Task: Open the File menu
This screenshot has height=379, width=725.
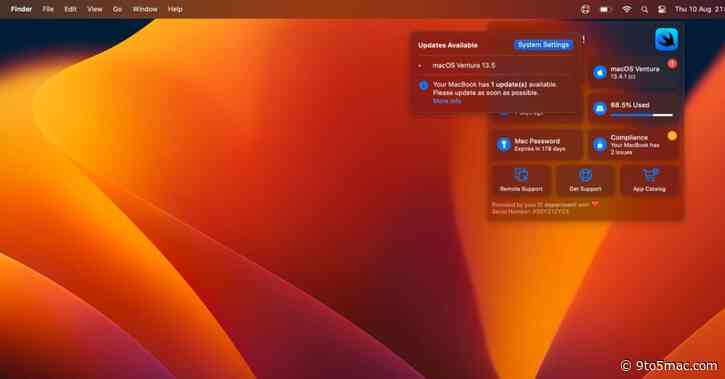Action: 48,9
